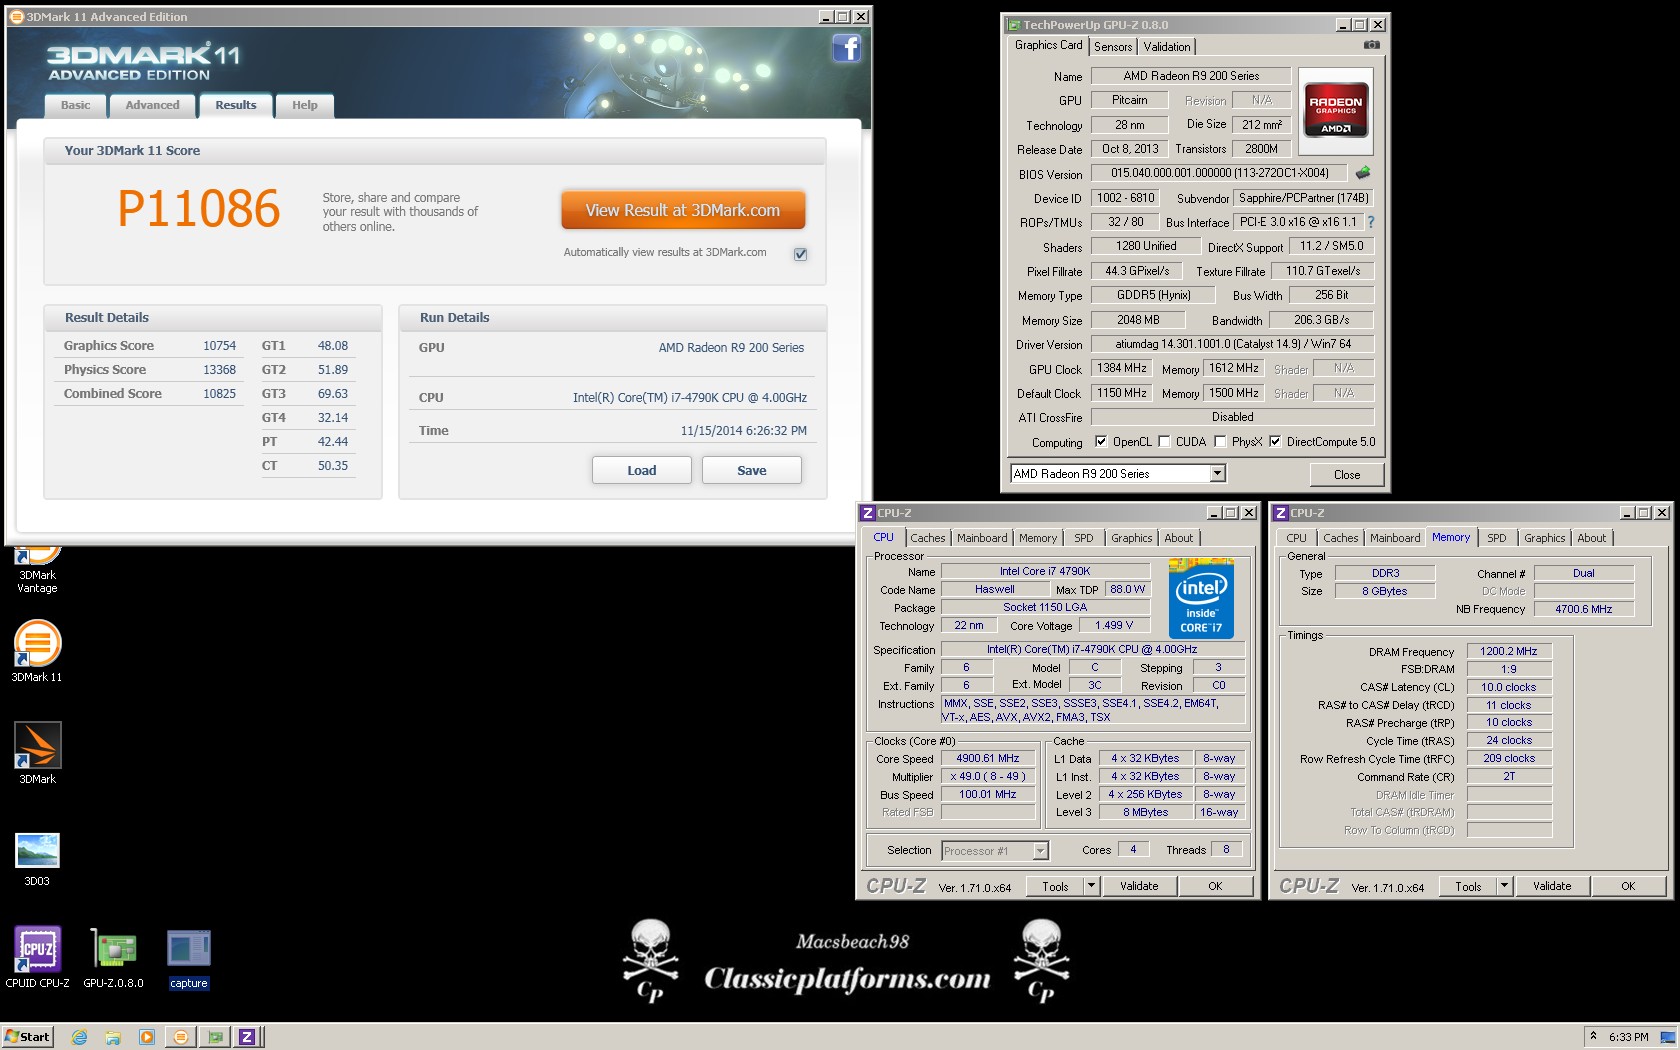The height and width of the screenshot is (1050, 1680).
Task: Click the Start button on the taskbar
Action: tap(27, 1037)
